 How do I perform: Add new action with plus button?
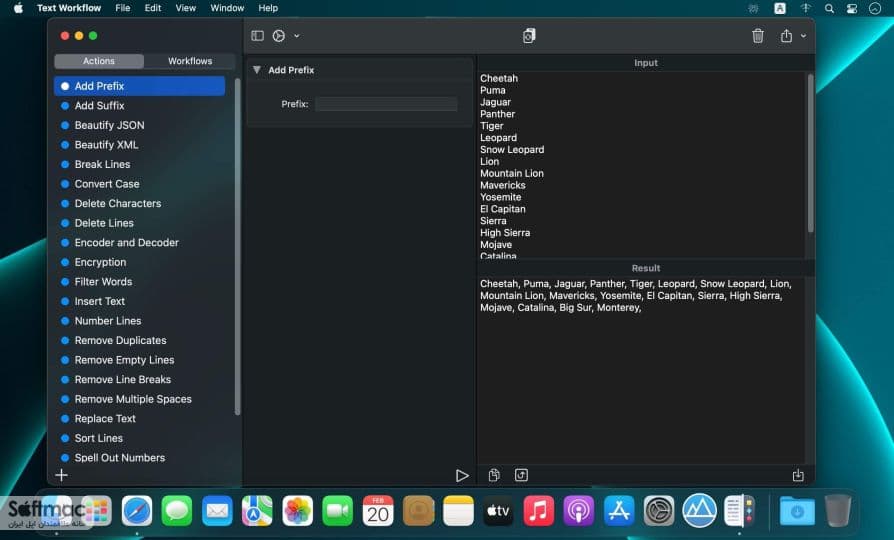[x=62, y=475]
